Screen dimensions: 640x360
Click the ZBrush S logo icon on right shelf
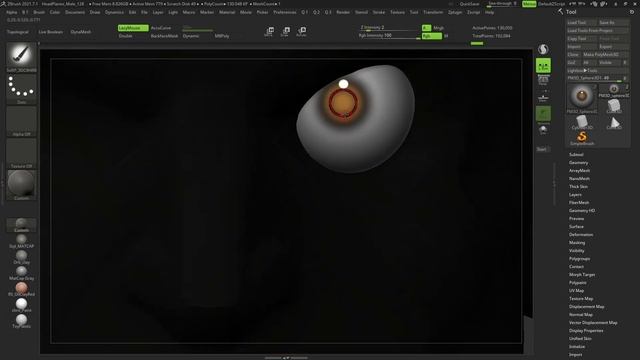point(543,49)
